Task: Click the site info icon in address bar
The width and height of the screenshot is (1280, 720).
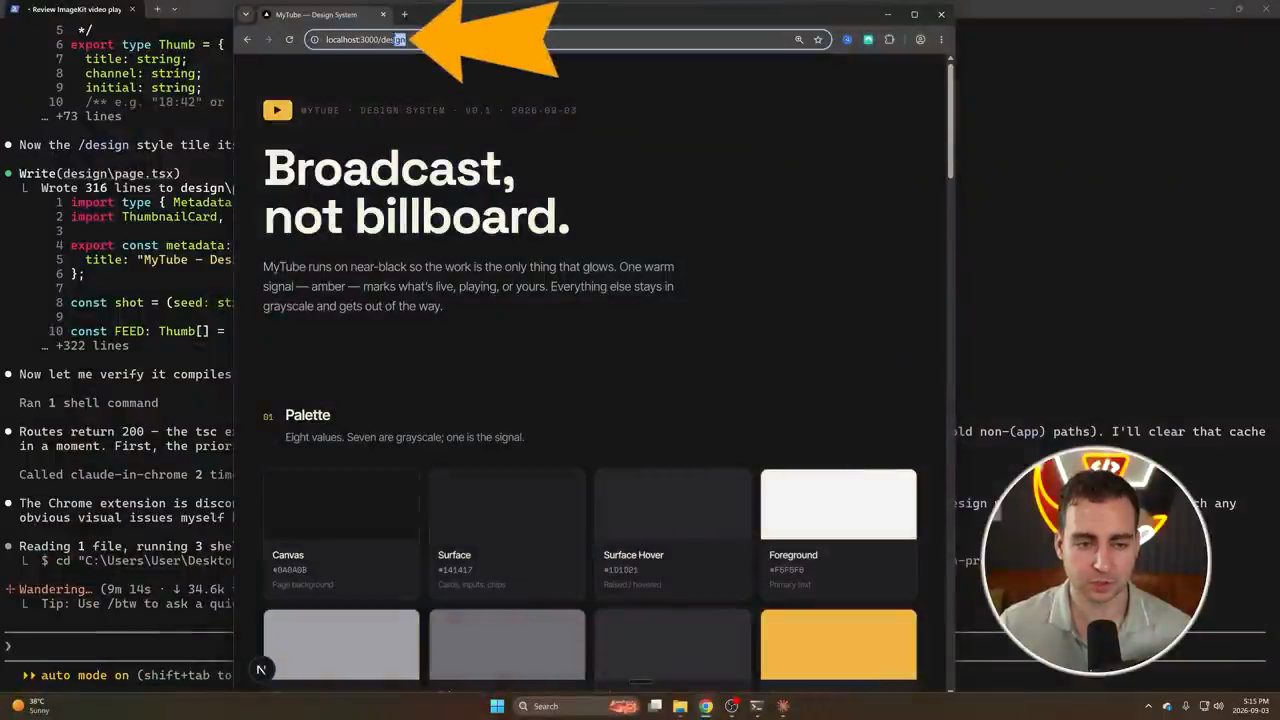Action: point(314,40)
